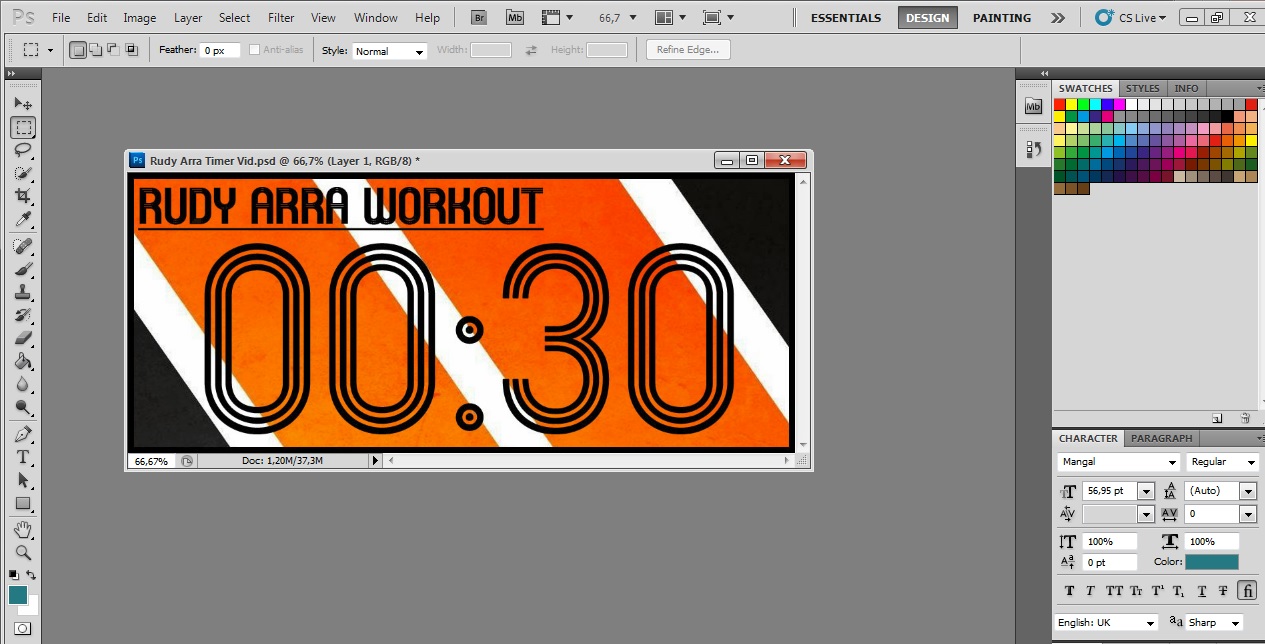Image resolution: width=1265 pixels, height=644 pixels.
Task: Select the Zoom tool
Action: 23,551
